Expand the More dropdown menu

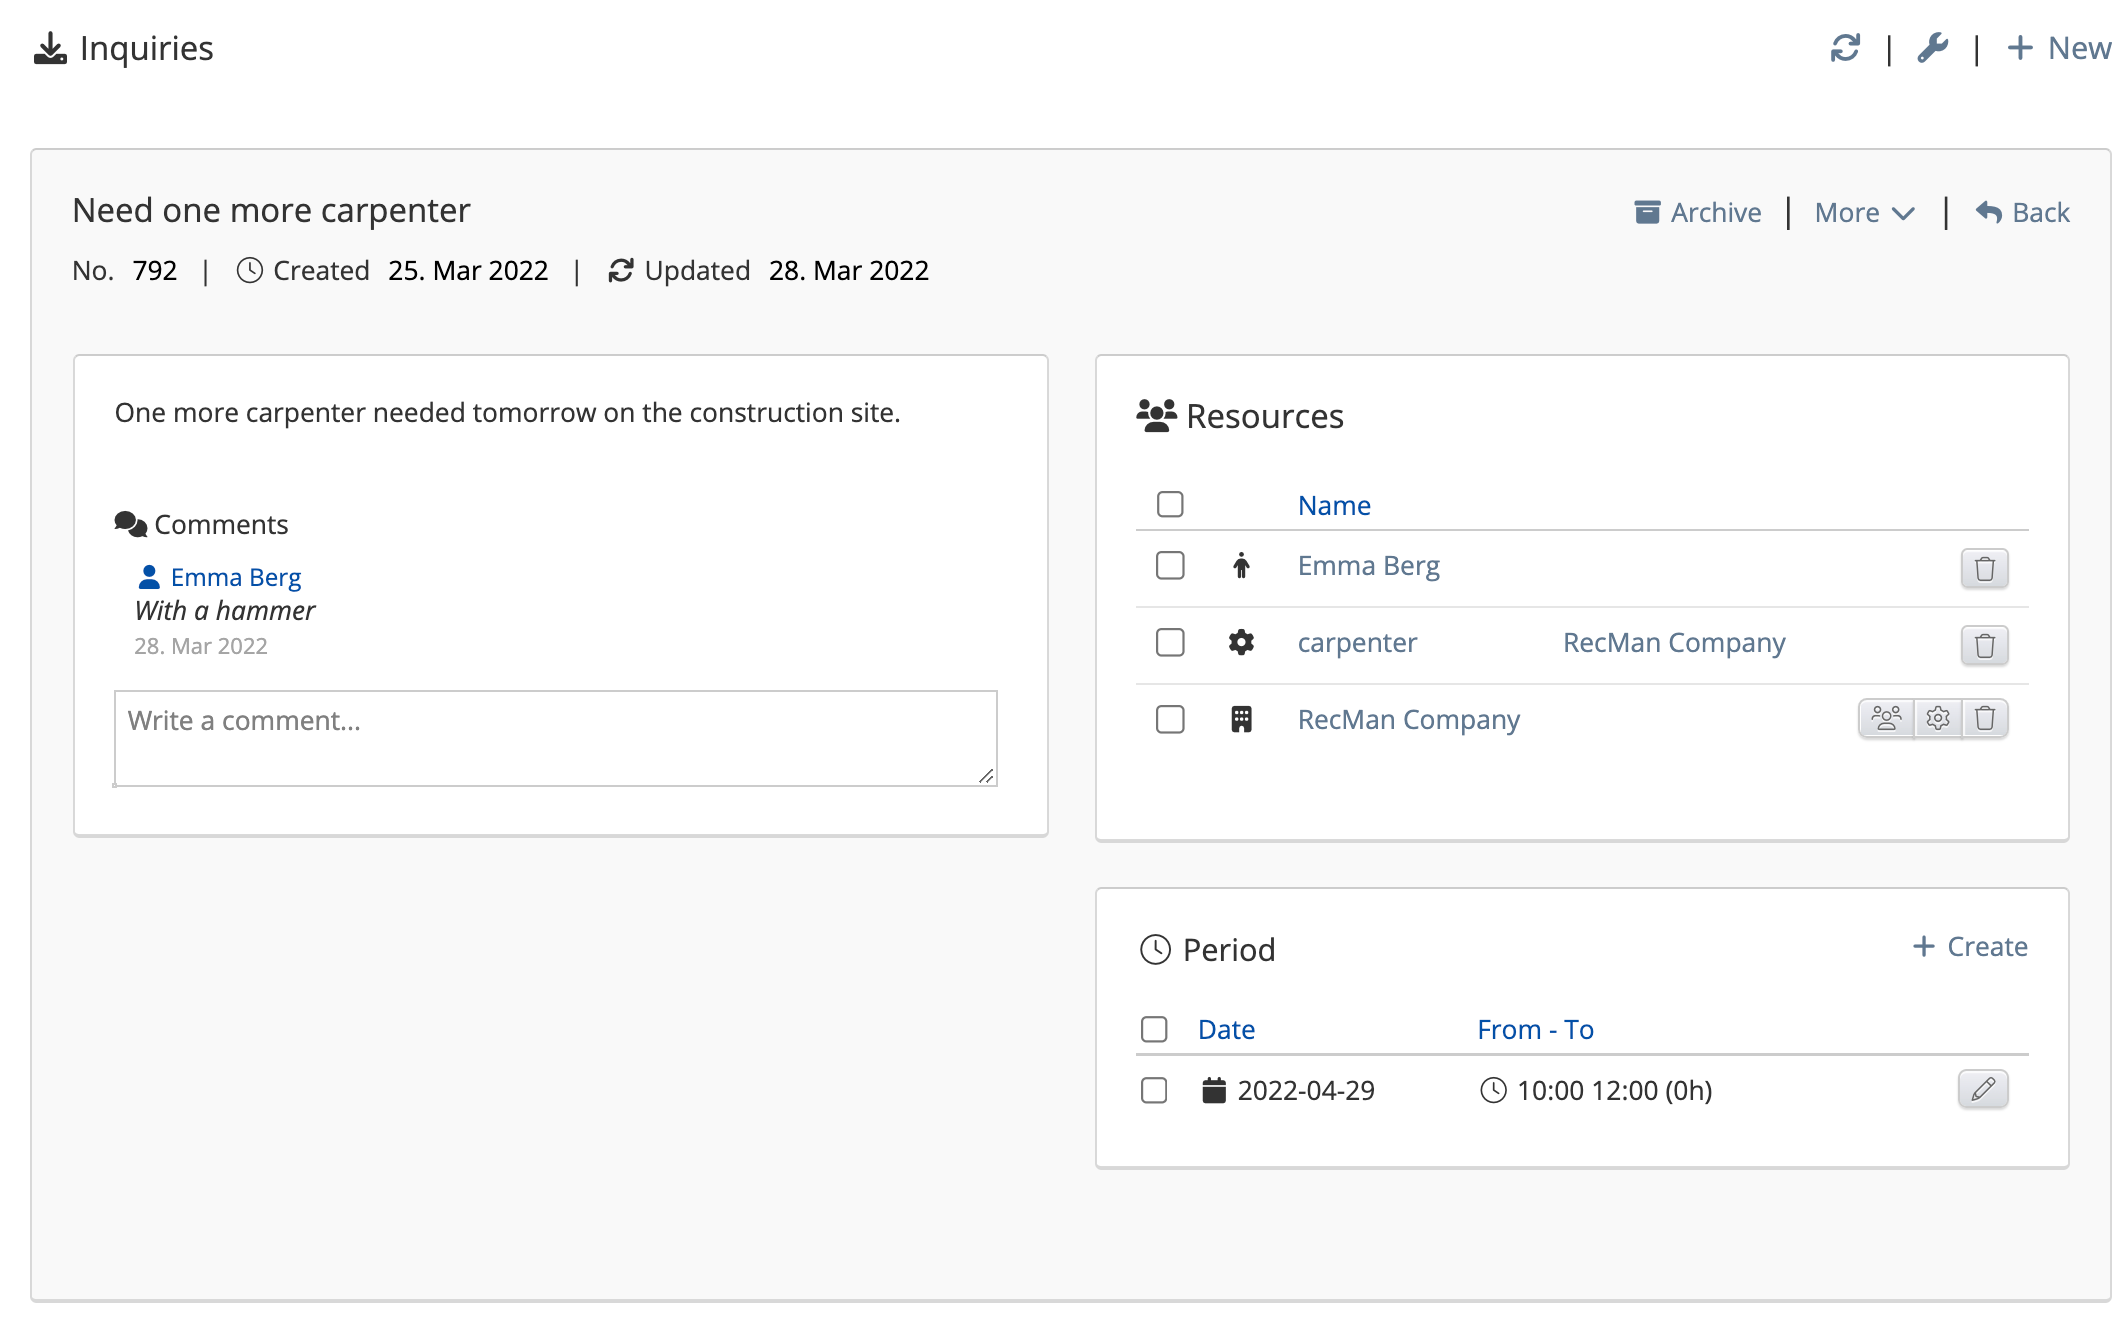[x=1864, y=213]
